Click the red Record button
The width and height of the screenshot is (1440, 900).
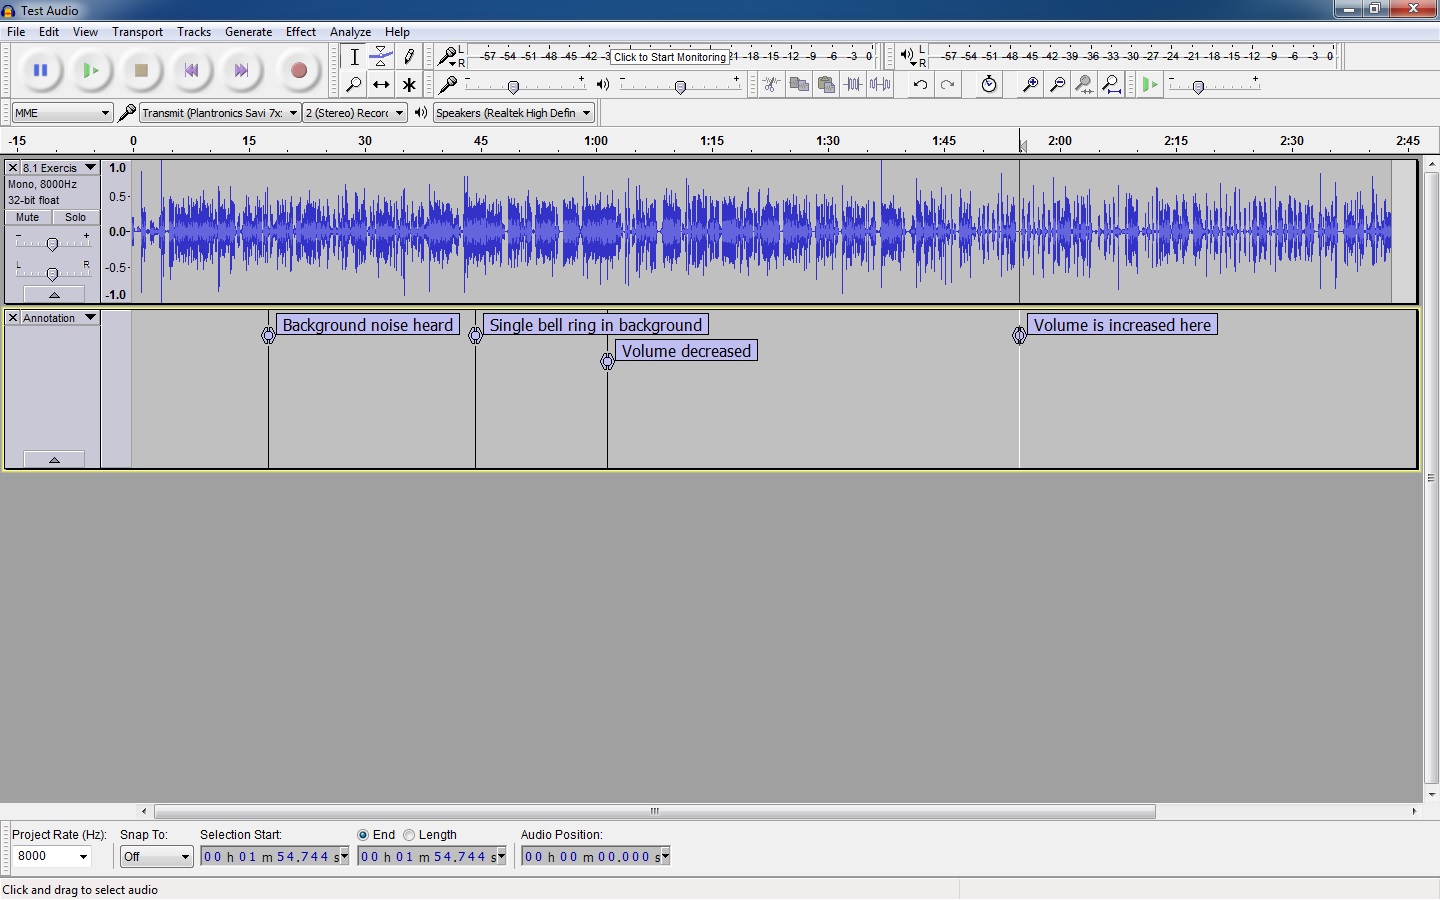point(298,71)
